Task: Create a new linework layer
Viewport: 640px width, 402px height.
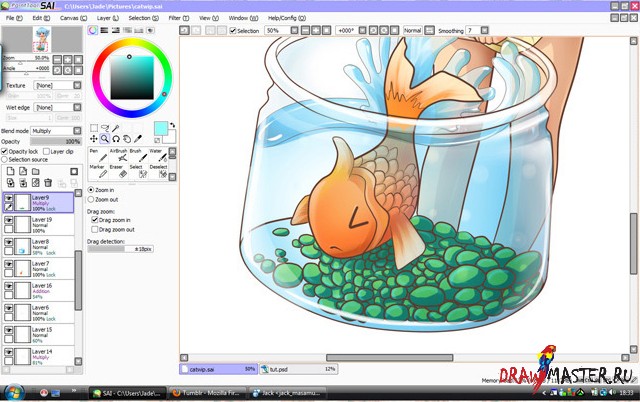Action: coord(23,171)
